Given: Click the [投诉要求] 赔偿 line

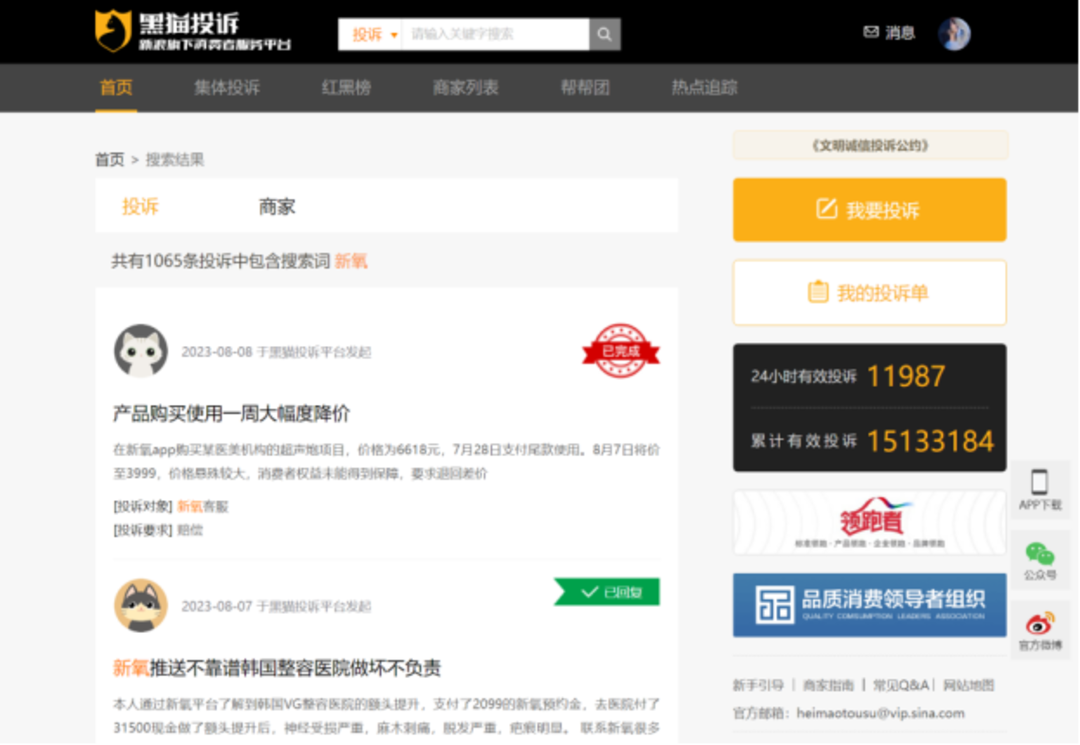Looking at the screenshot, I should 158,530.
